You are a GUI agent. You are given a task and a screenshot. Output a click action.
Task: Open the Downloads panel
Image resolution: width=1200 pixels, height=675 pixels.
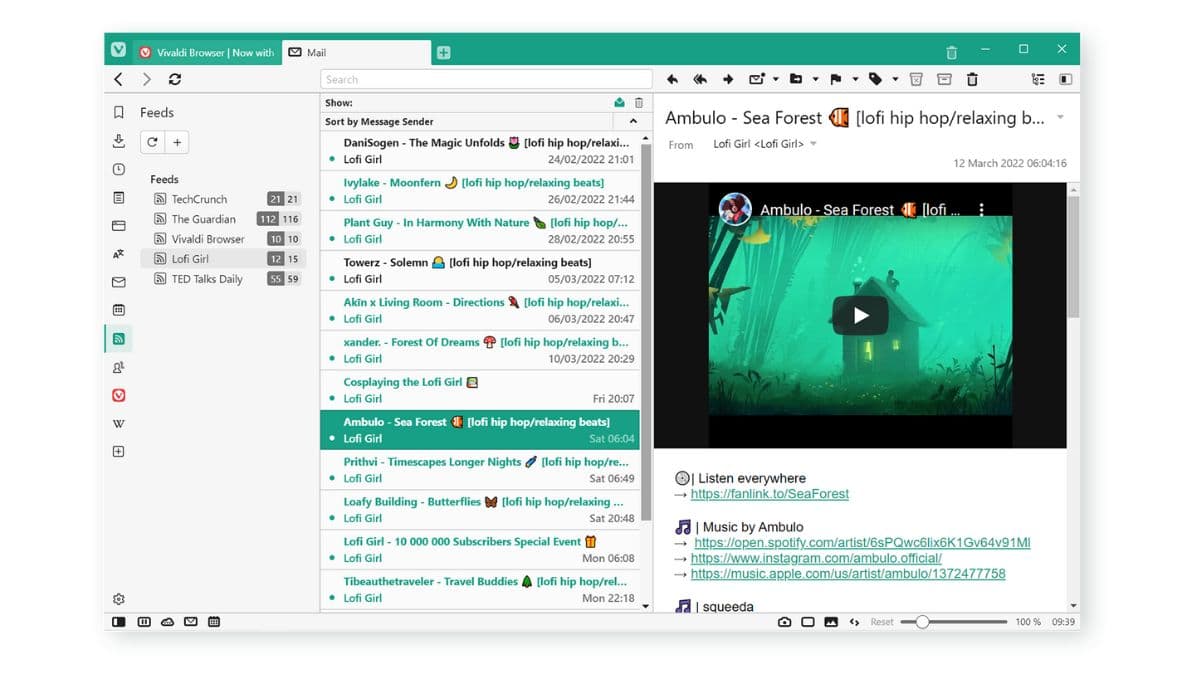point(118,141)
